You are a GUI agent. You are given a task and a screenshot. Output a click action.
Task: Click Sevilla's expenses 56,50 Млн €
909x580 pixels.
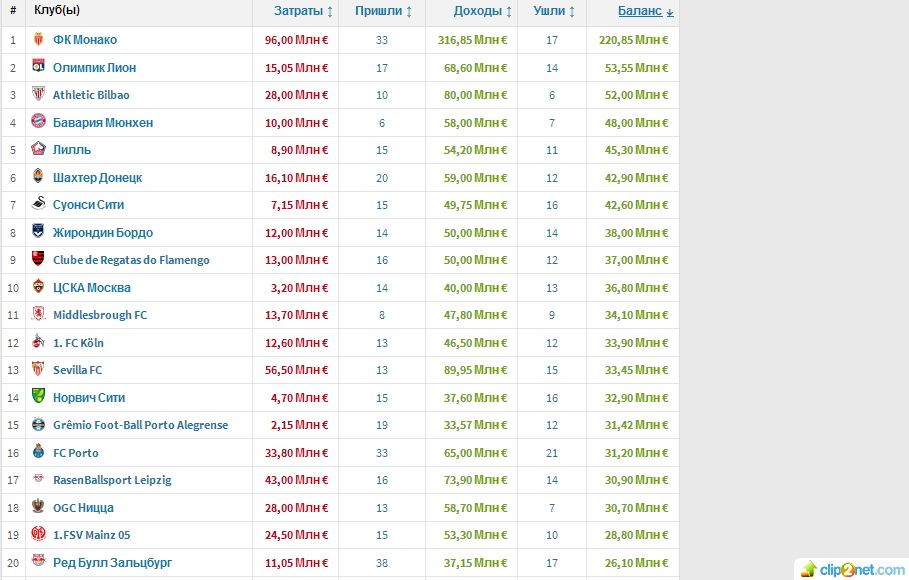(296, 370)
